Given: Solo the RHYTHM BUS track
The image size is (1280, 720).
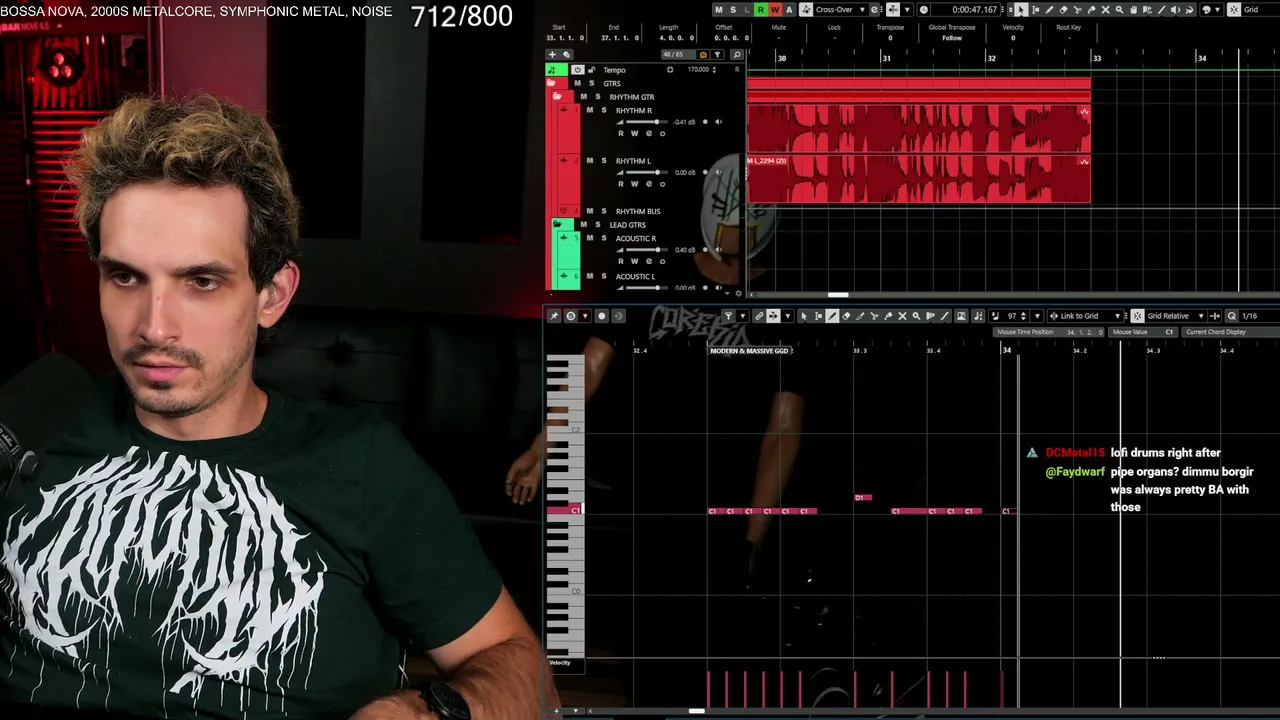Looking at the screenshot, I should coord(603,211).
